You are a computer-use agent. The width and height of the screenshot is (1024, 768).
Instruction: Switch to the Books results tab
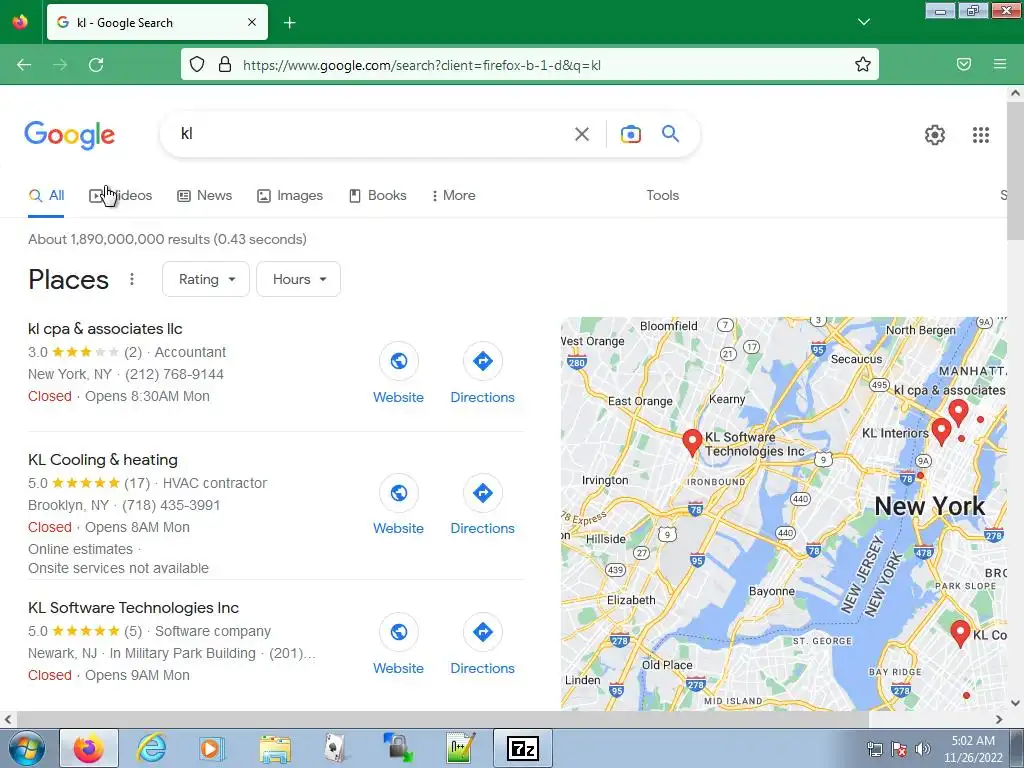click(x=377, y=195)
